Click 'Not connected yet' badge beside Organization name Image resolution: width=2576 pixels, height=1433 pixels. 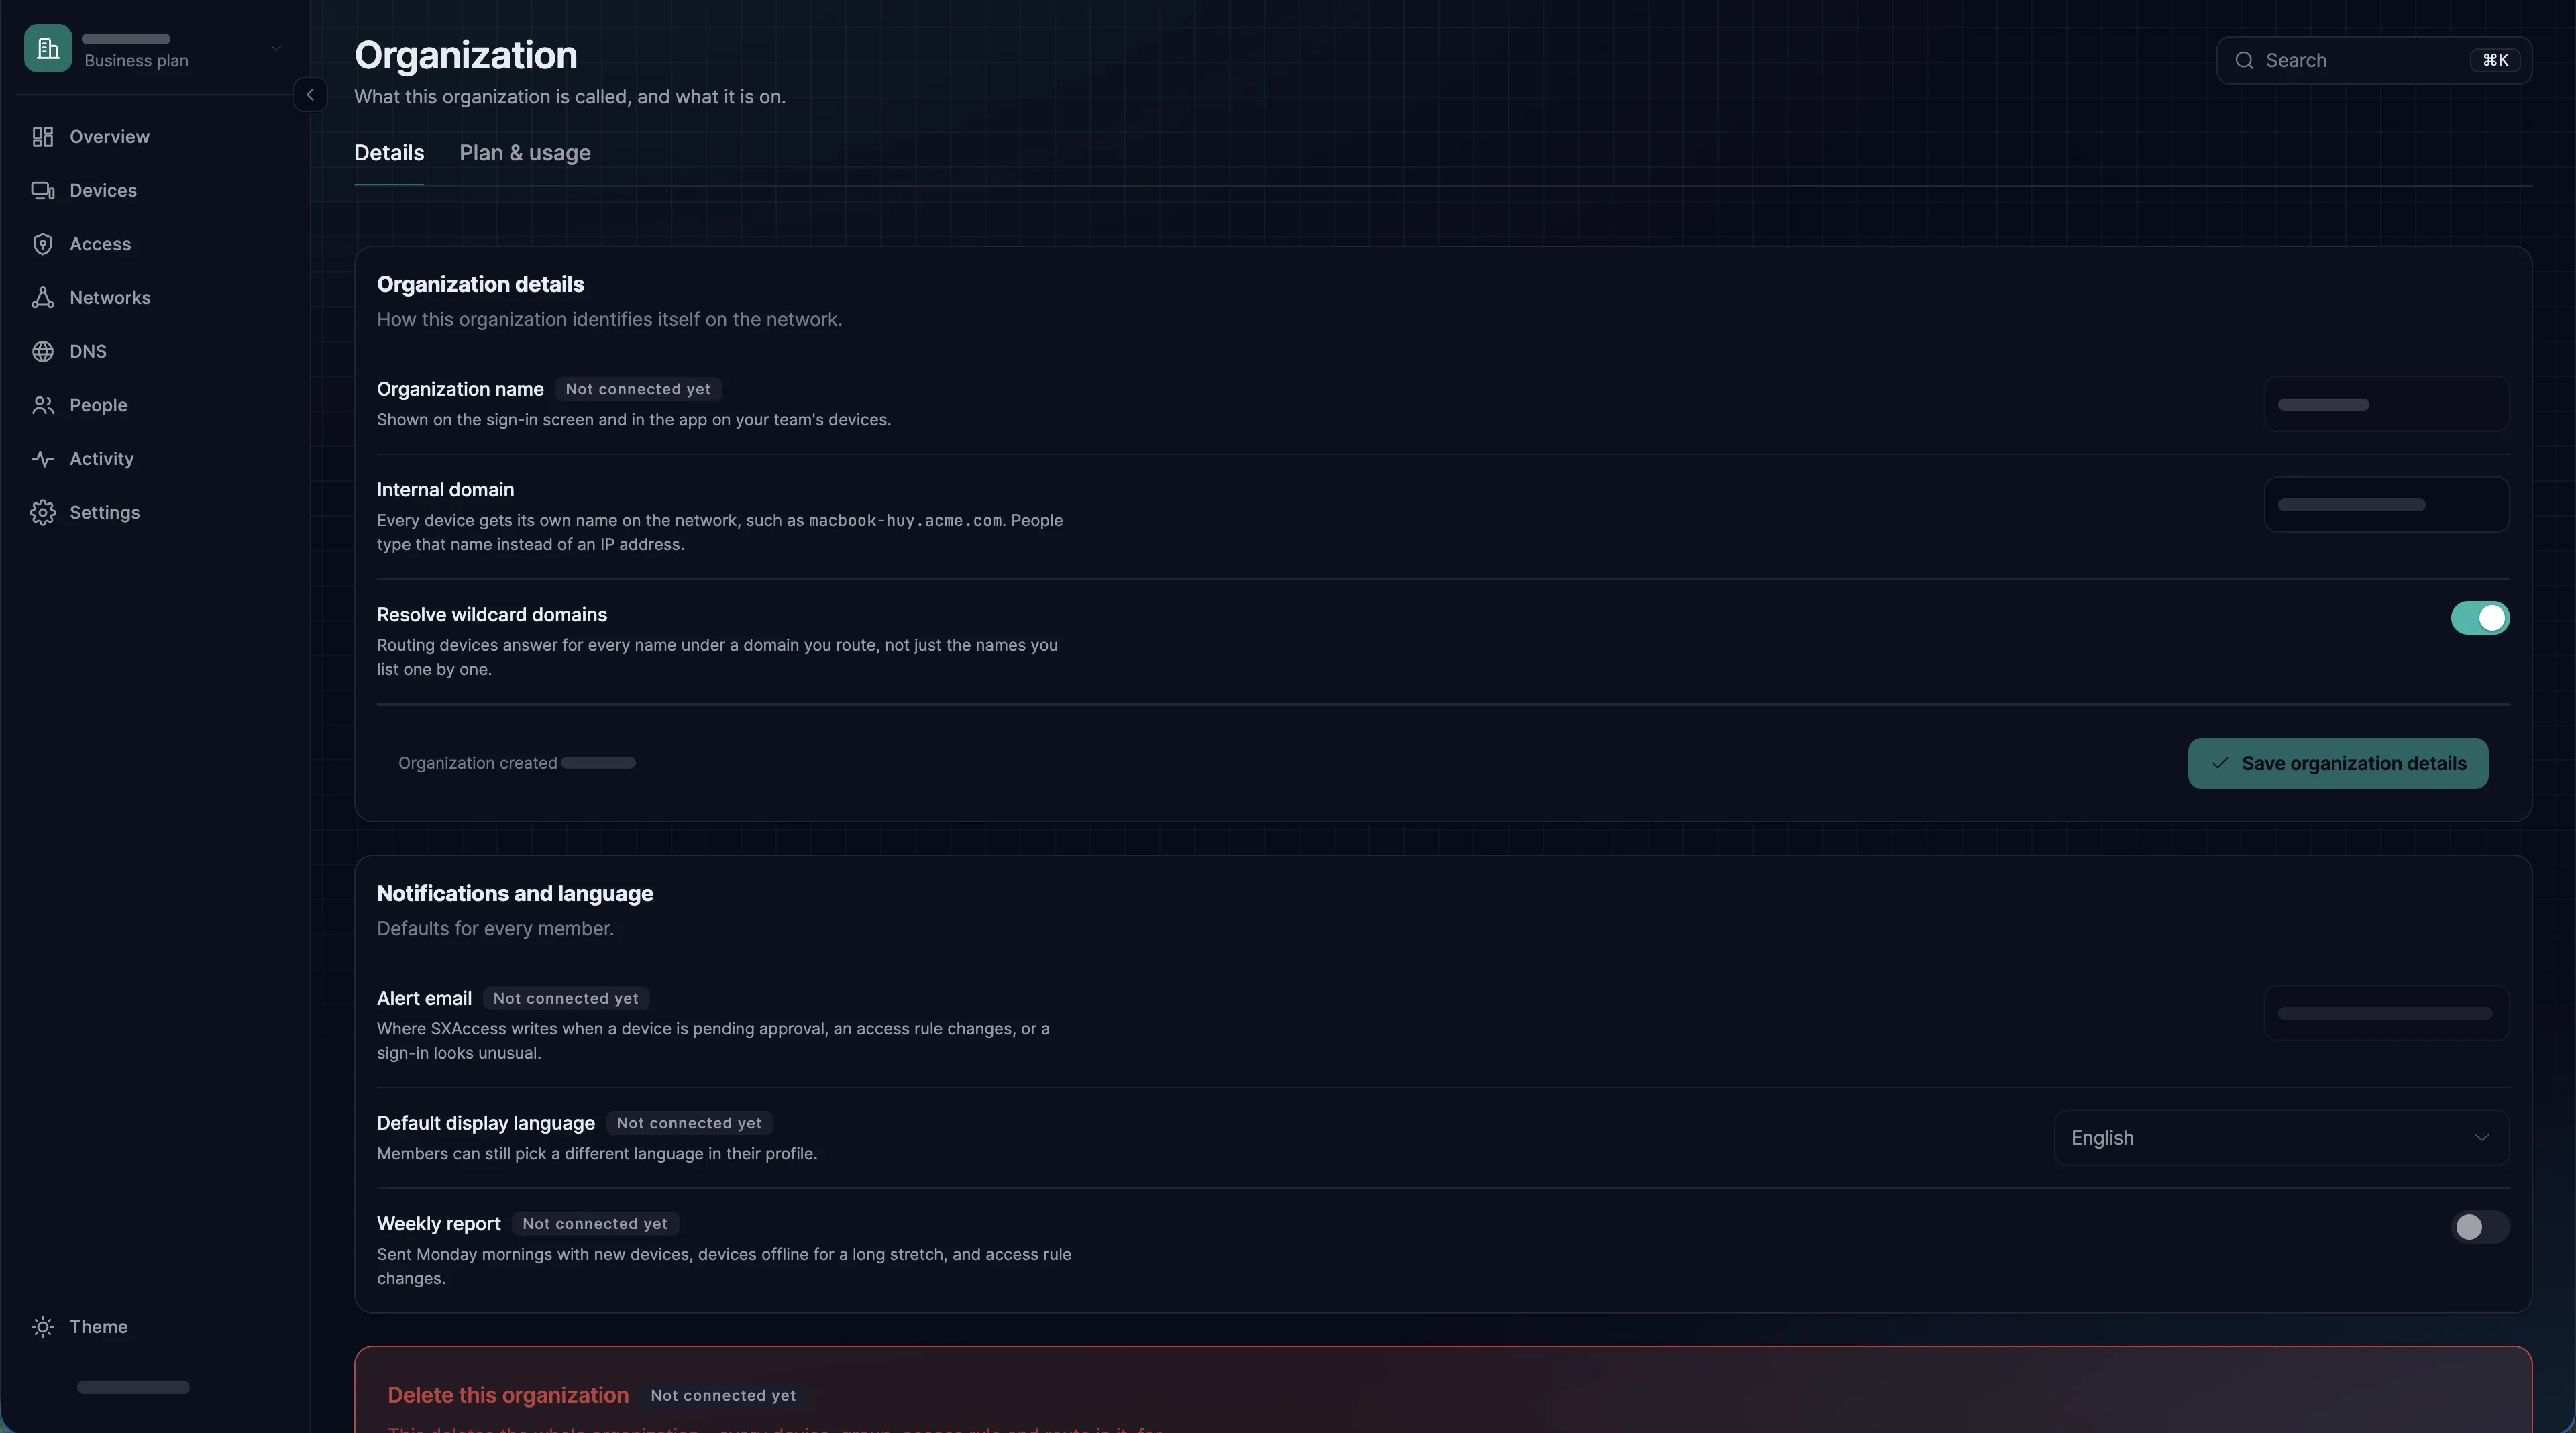pyautogui.click(x=638, y=389)
